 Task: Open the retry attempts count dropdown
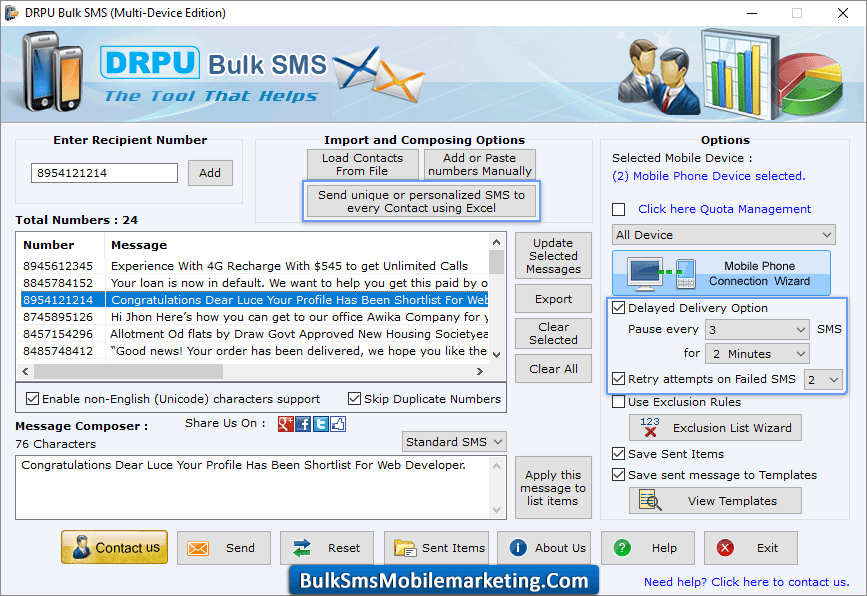tap(823, 379)
